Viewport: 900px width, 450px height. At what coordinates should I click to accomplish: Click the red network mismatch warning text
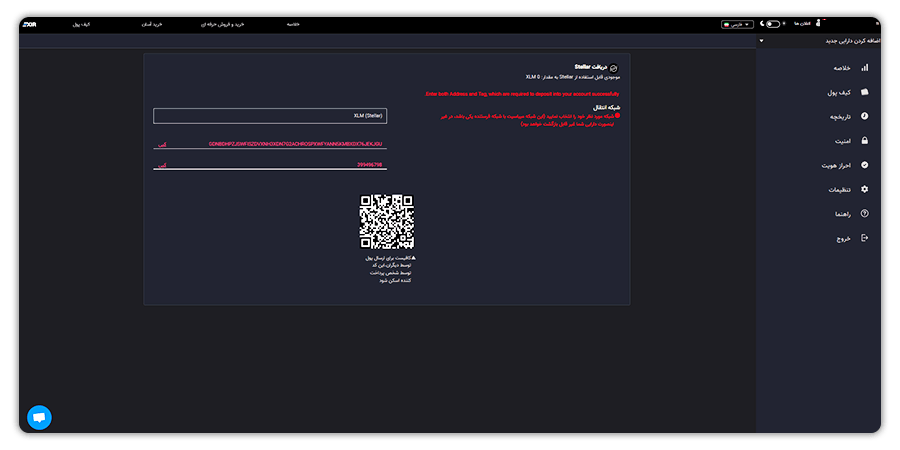[x=529, y=119]
